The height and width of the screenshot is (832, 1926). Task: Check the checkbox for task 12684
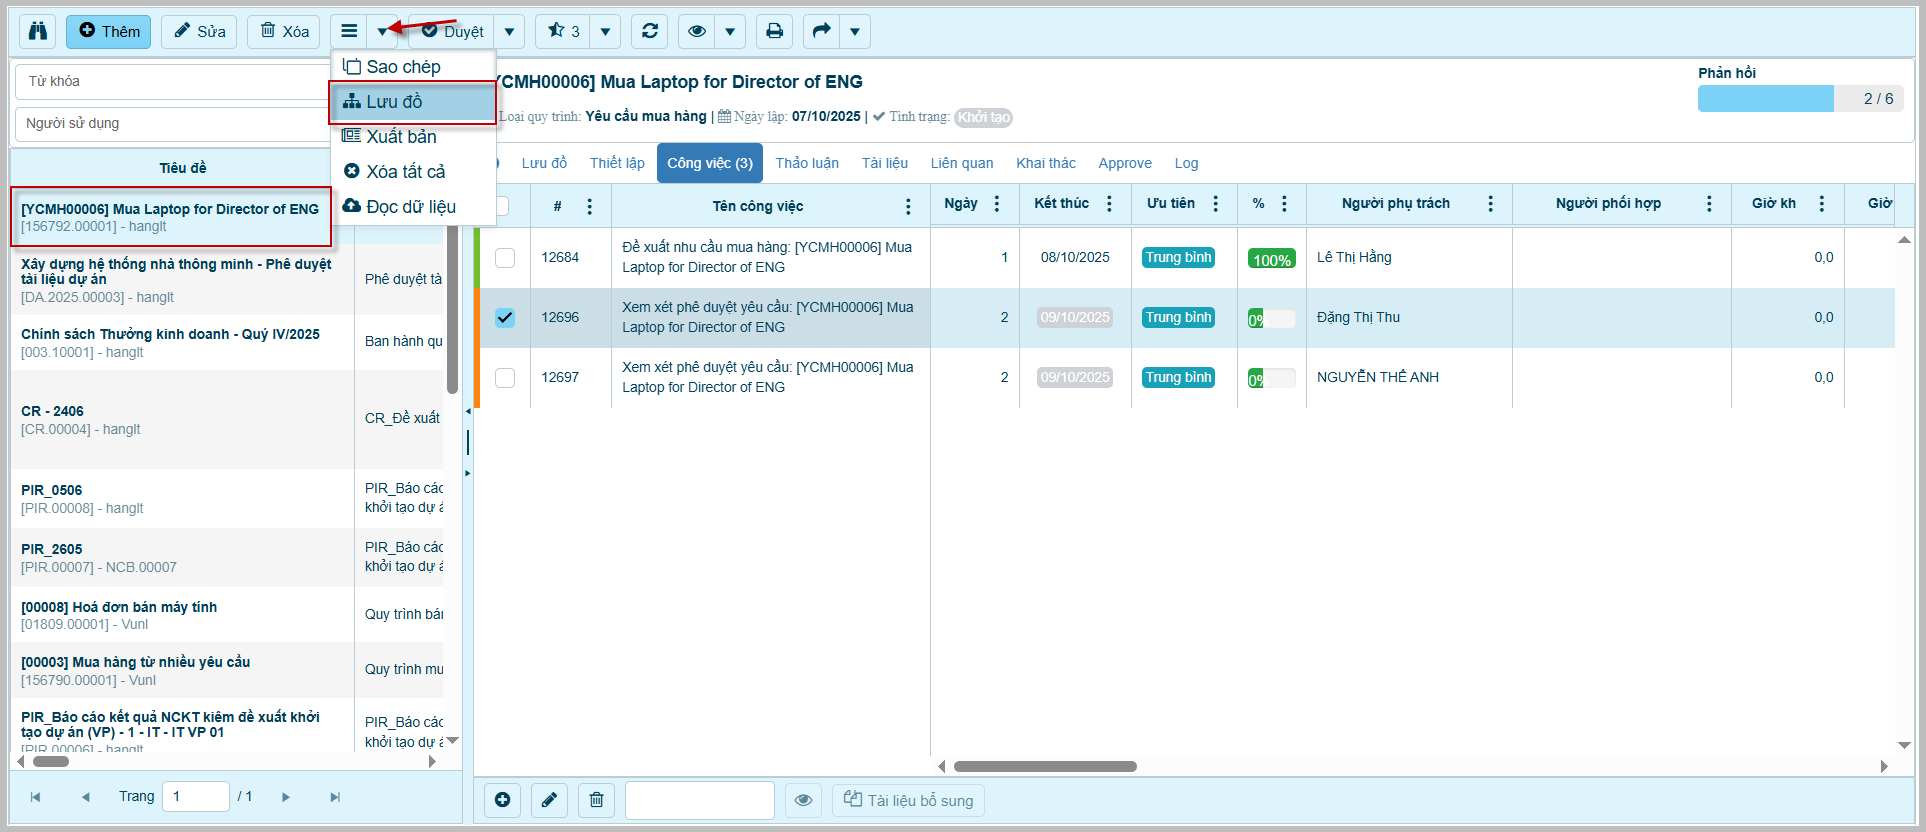coord(505,257)
